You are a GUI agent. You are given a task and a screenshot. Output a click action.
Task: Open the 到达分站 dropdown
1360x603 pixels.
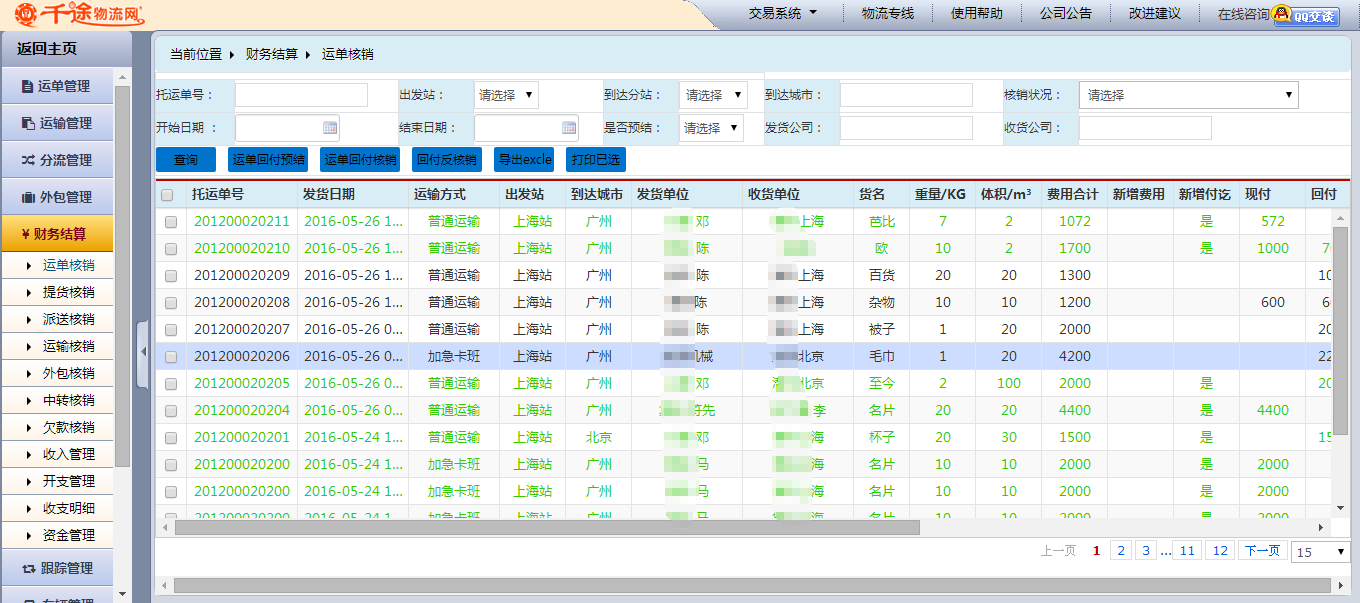click(x=713, y=95)
